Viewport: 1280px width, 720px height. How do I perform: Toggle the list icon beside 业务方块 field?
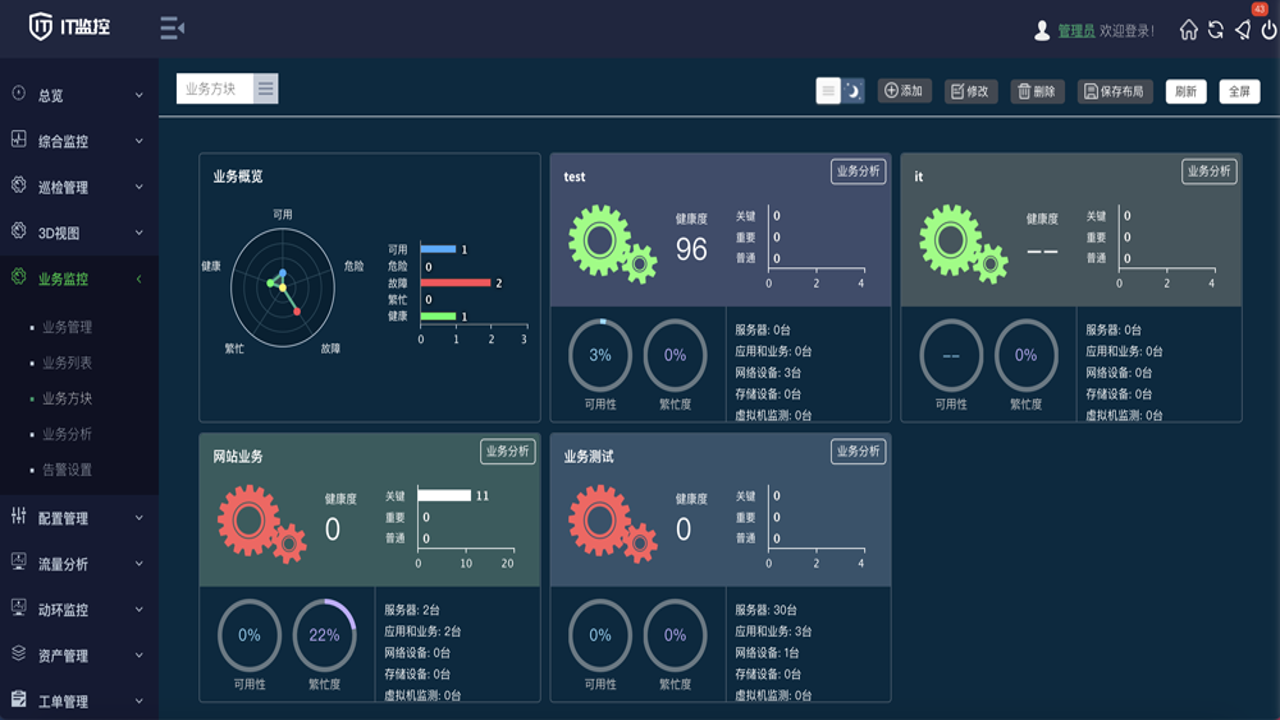click(266, 89)
